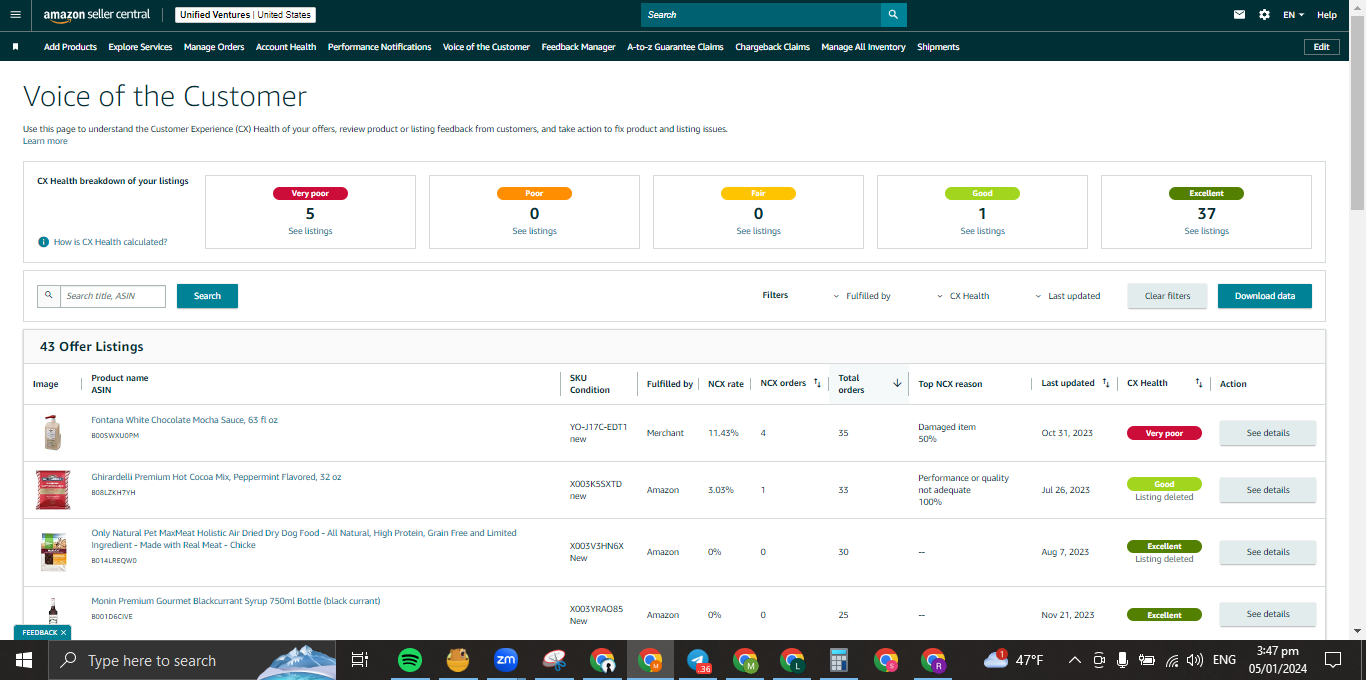Viewport: 1366px width, 680px height.
Task: Click the Edit bookmarks button
Action: click(1321, 47)
